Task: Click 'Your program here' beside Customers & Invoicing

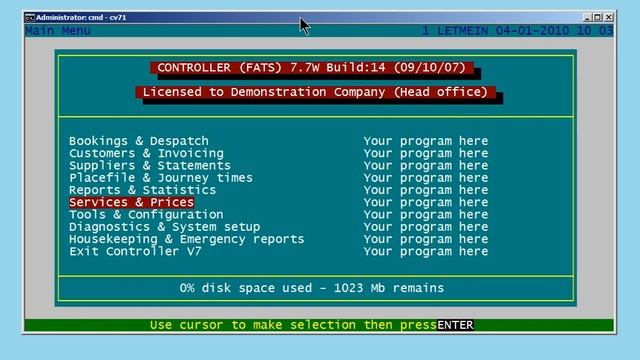Action: pyautogui.click(x=426, y=153)
